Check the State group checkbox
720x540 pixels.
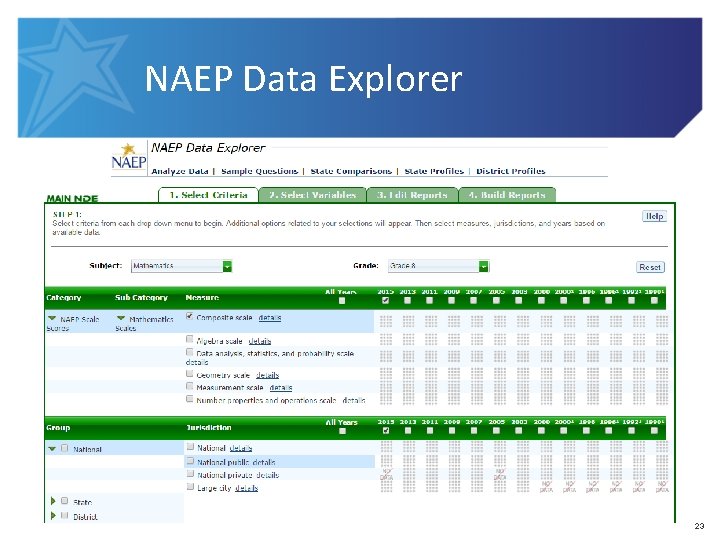coord(65,501)
